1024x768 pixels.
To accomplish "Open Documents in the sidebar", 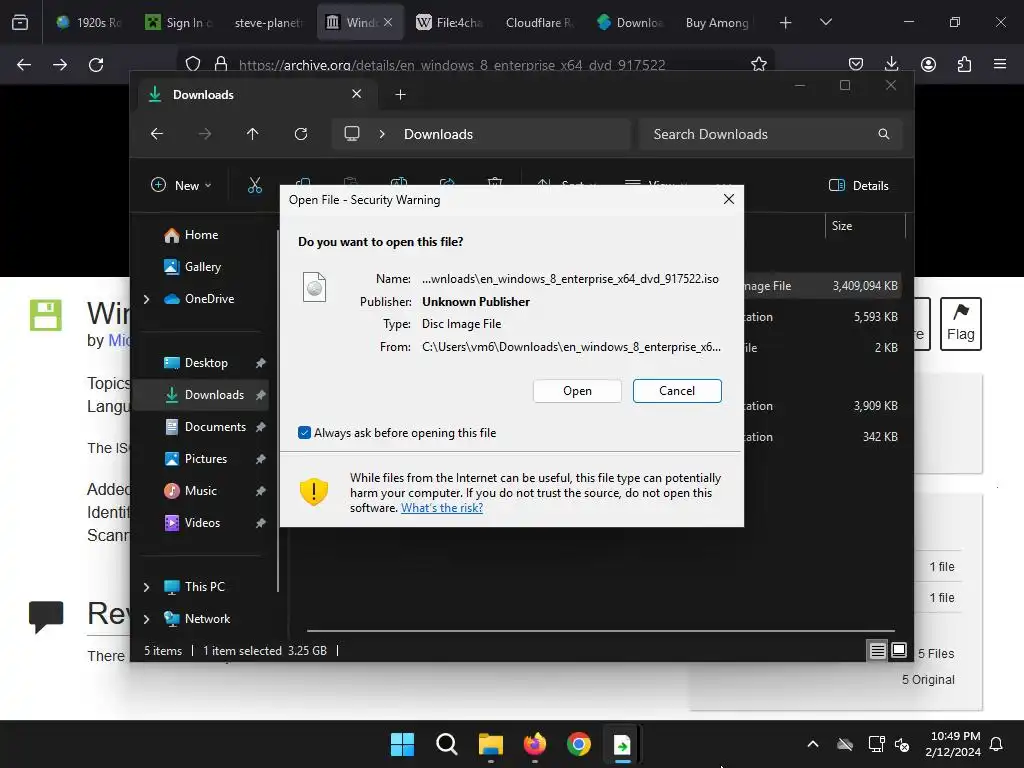I will [x=215, y=426].
